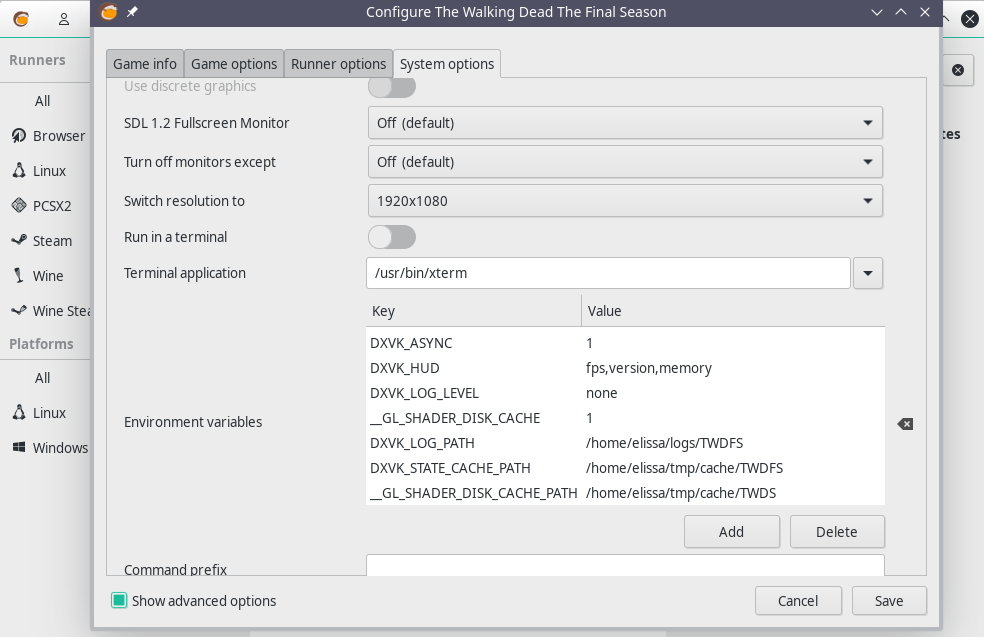
Task: Click the Value column header
Action: [733, 311]
